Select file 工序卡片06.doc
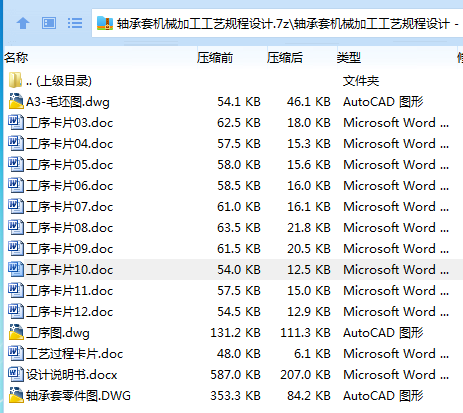The height and width of the screenshot is (413, 463). (70, 186)
